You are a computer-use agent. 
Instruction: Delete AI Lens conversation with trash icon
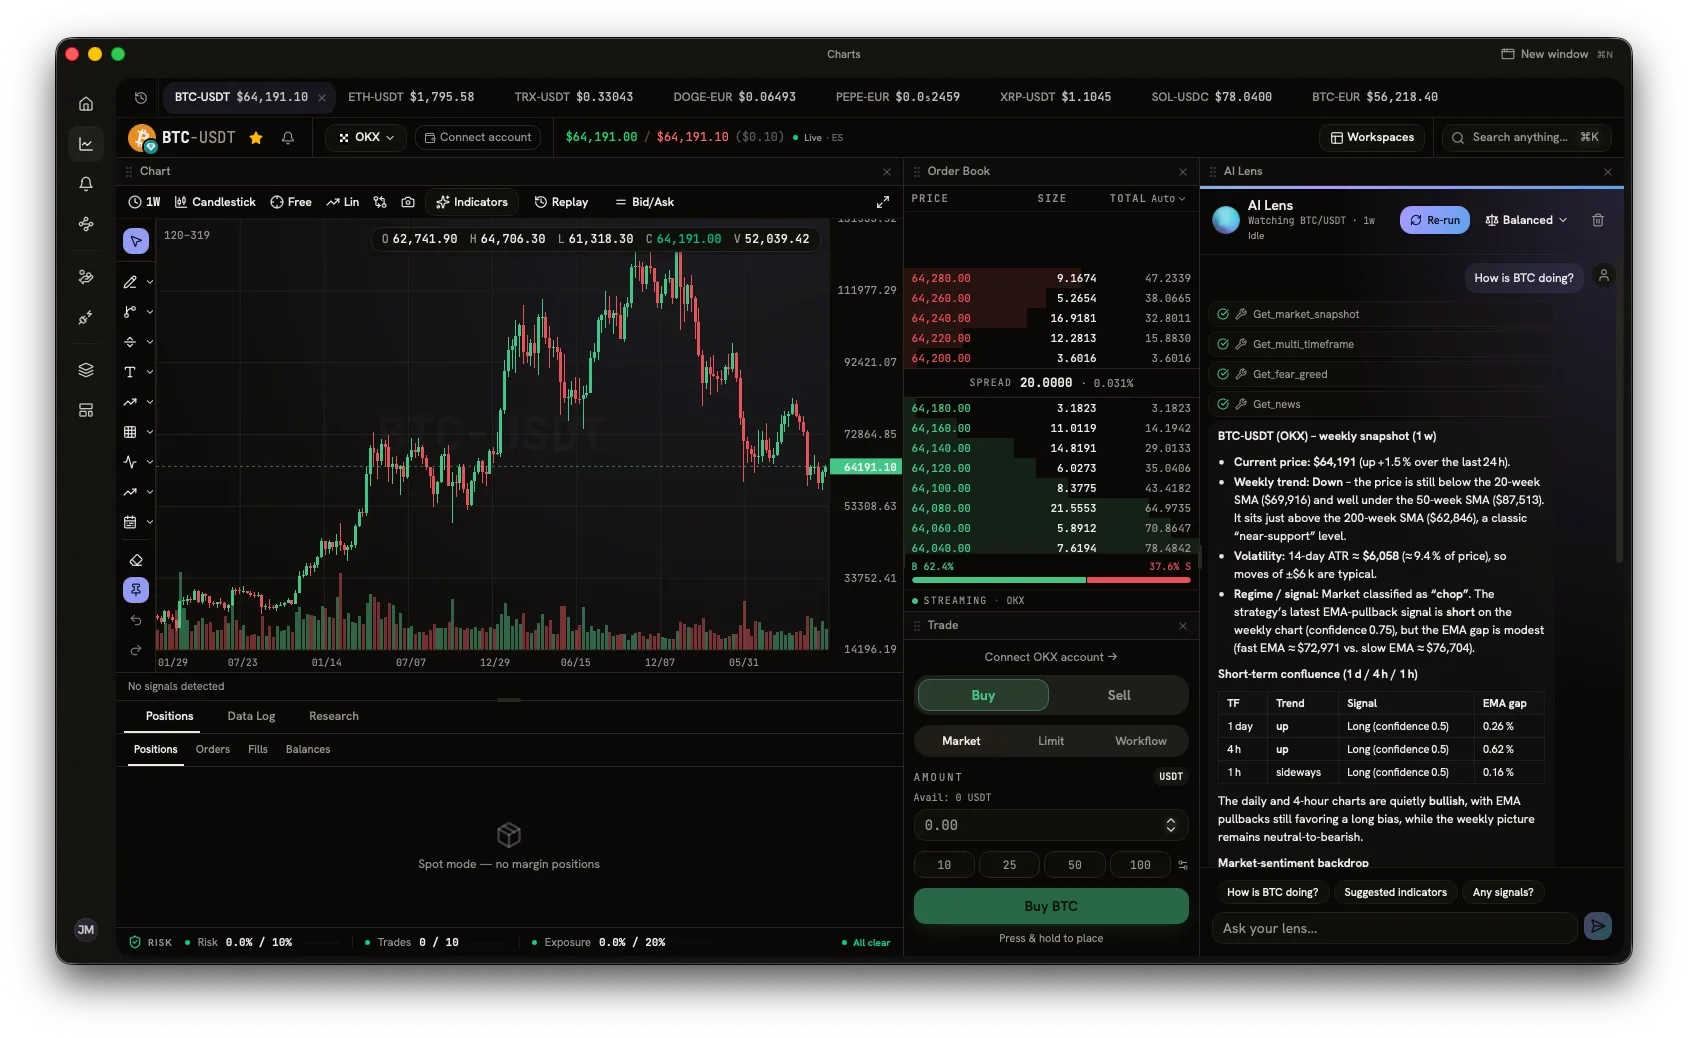point(1598,220)
